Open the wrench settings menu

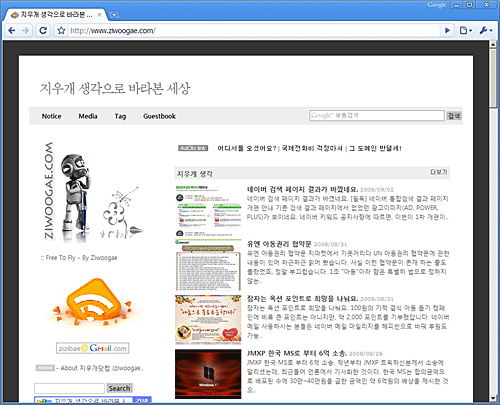tap(486, 31)
